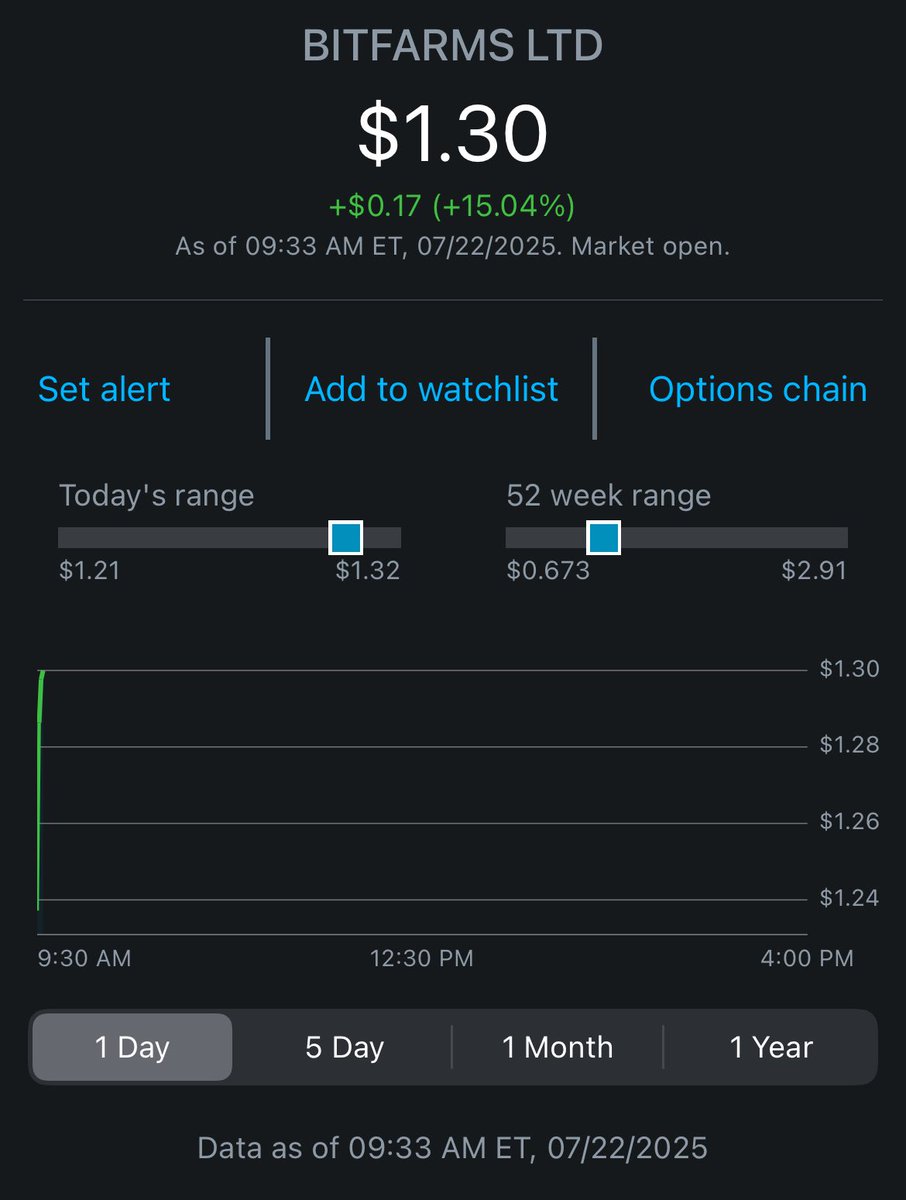This screenshot has width=906, height=1200.
Task: Click the 9:30 AM time axis label
Action: tap(84, 958)
